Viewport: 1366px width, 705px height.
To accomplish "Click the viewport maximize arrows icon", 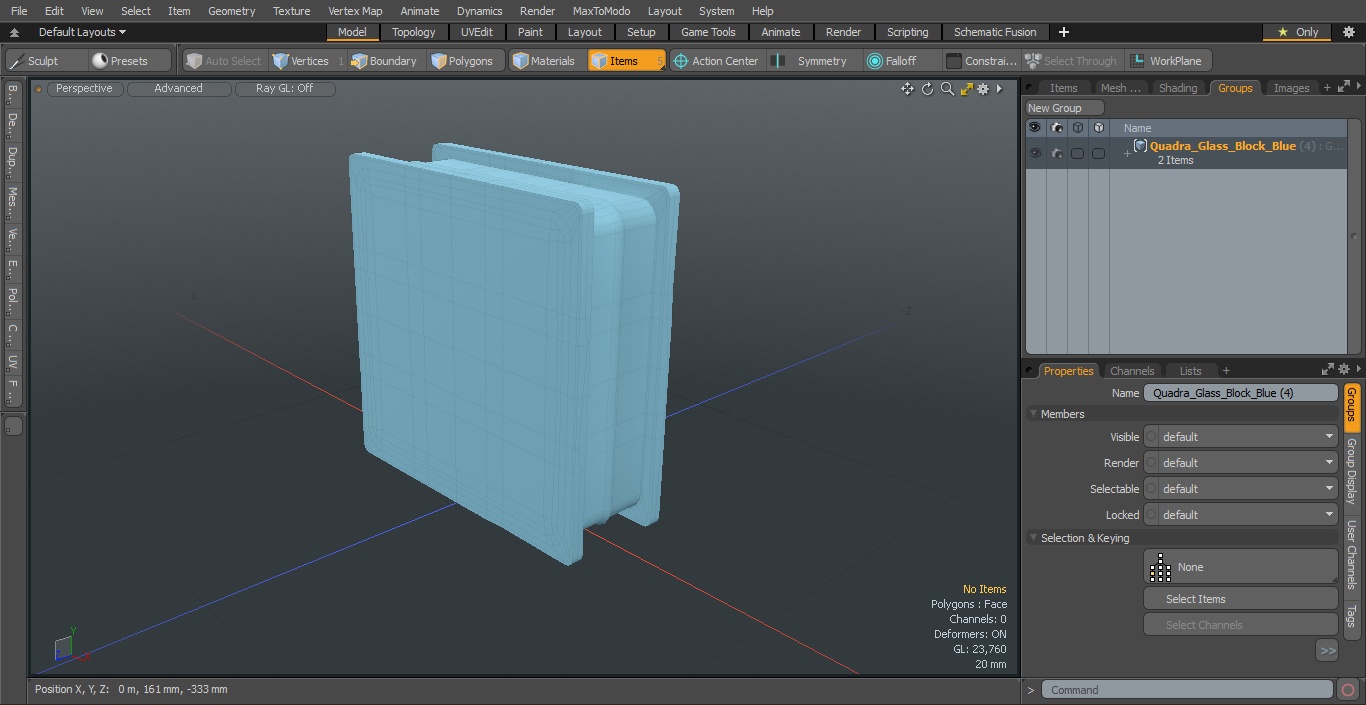I will (966, 89).
